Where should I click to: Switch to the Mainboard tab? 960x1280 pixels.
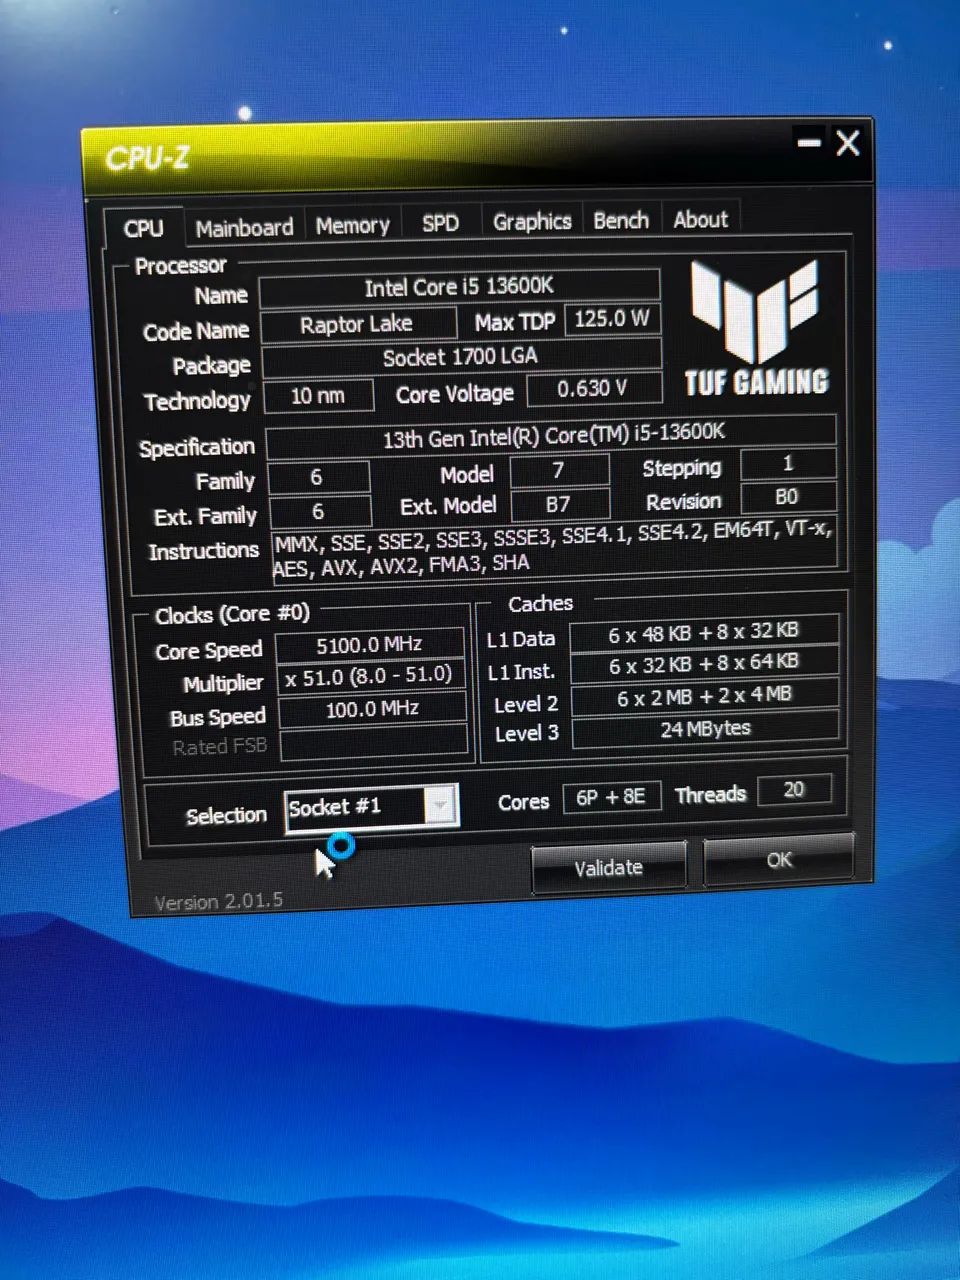point(244,227)
